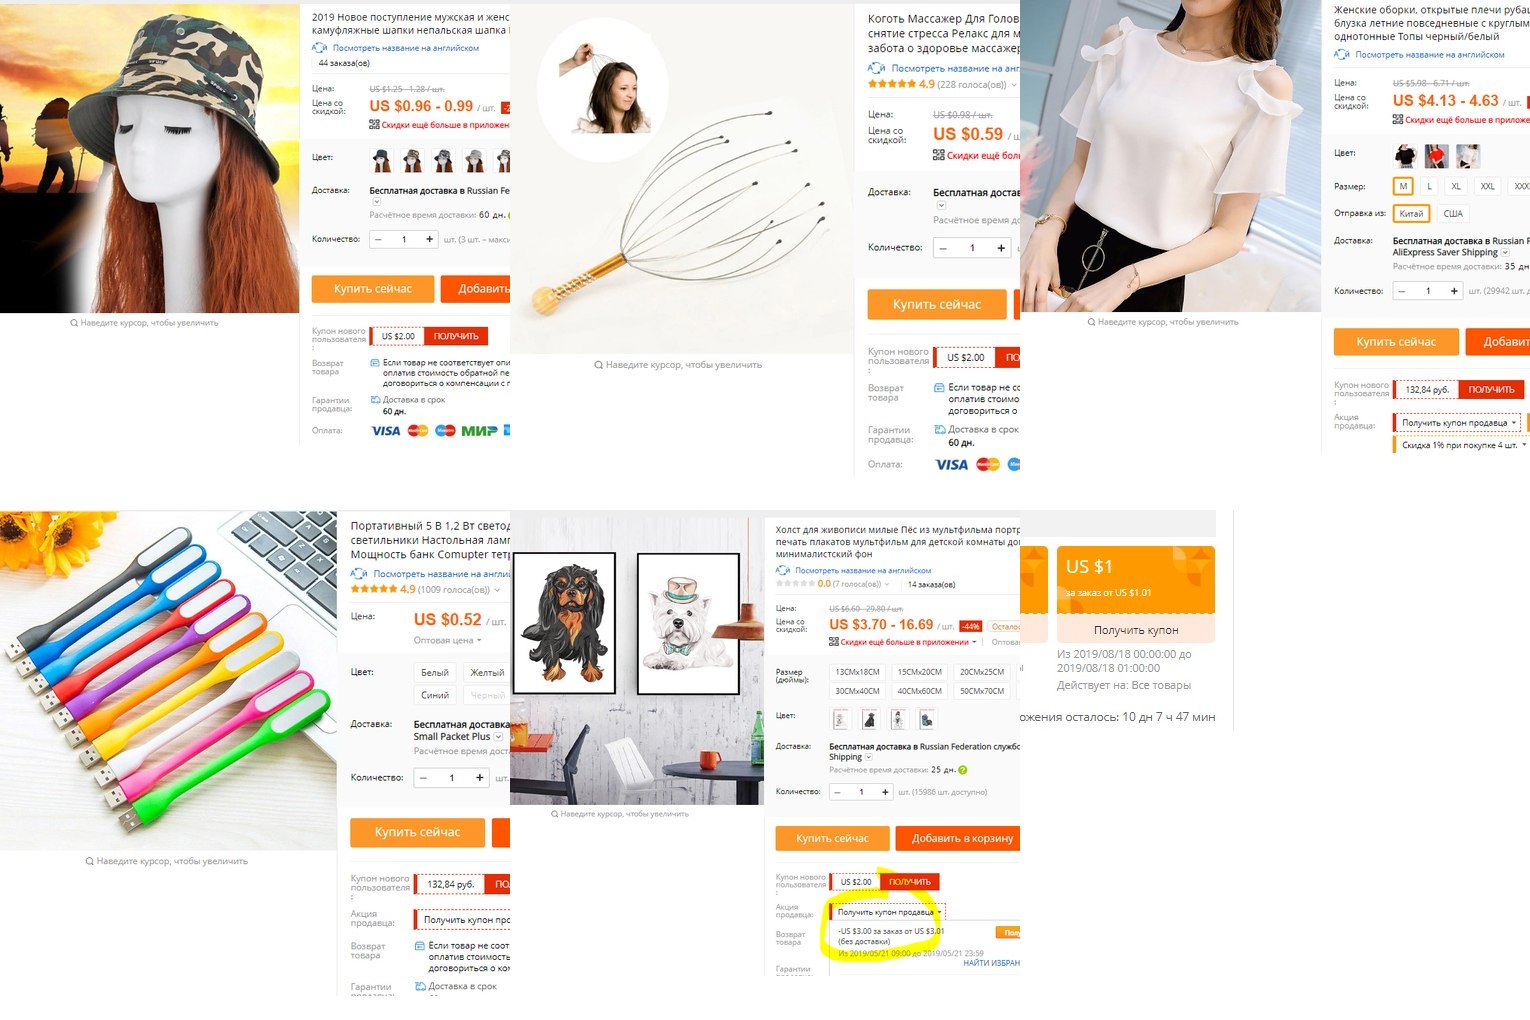The image size is (1530, 1020).
Task: Select size XL for the blouse
Action: [1456, 186]
